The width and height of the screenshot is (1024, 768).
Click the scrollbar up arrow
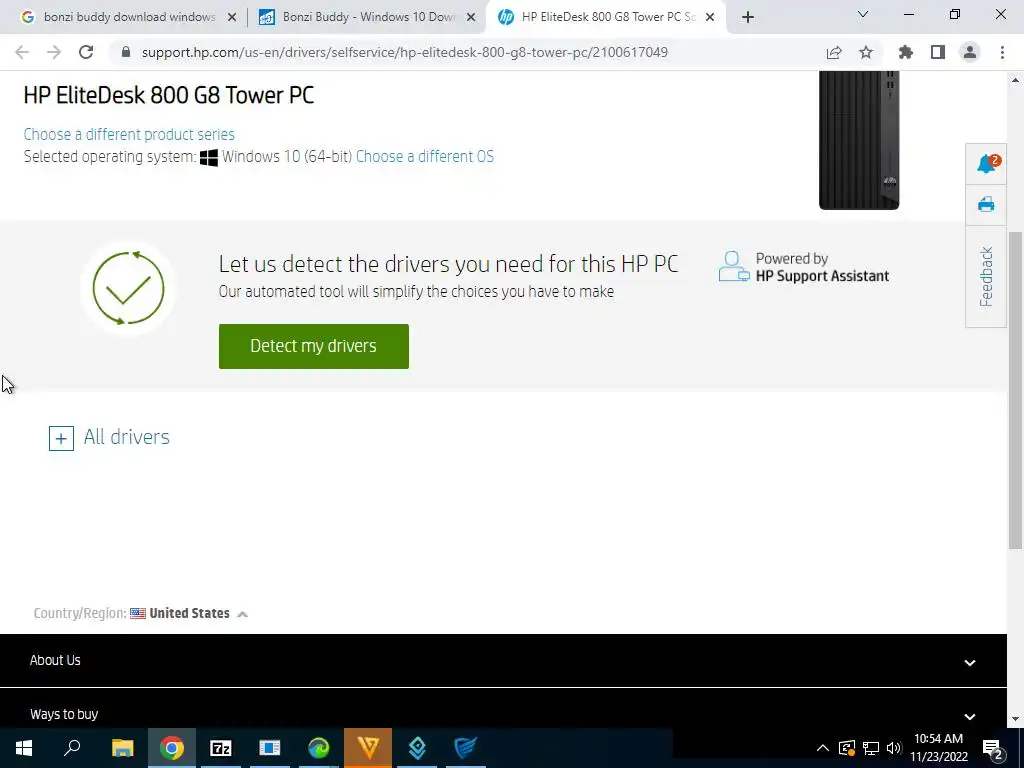click(x=1015, y=80)
